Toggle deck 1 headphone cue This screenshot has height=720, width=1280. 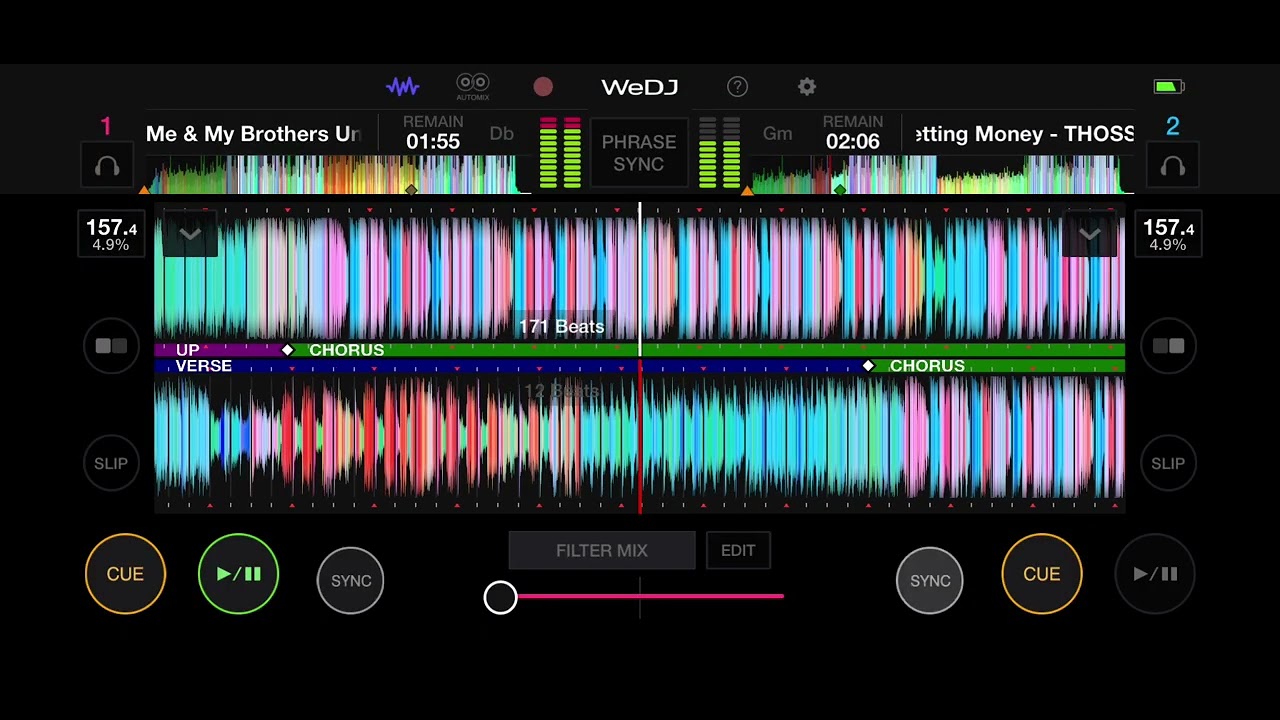pos(107,167)
